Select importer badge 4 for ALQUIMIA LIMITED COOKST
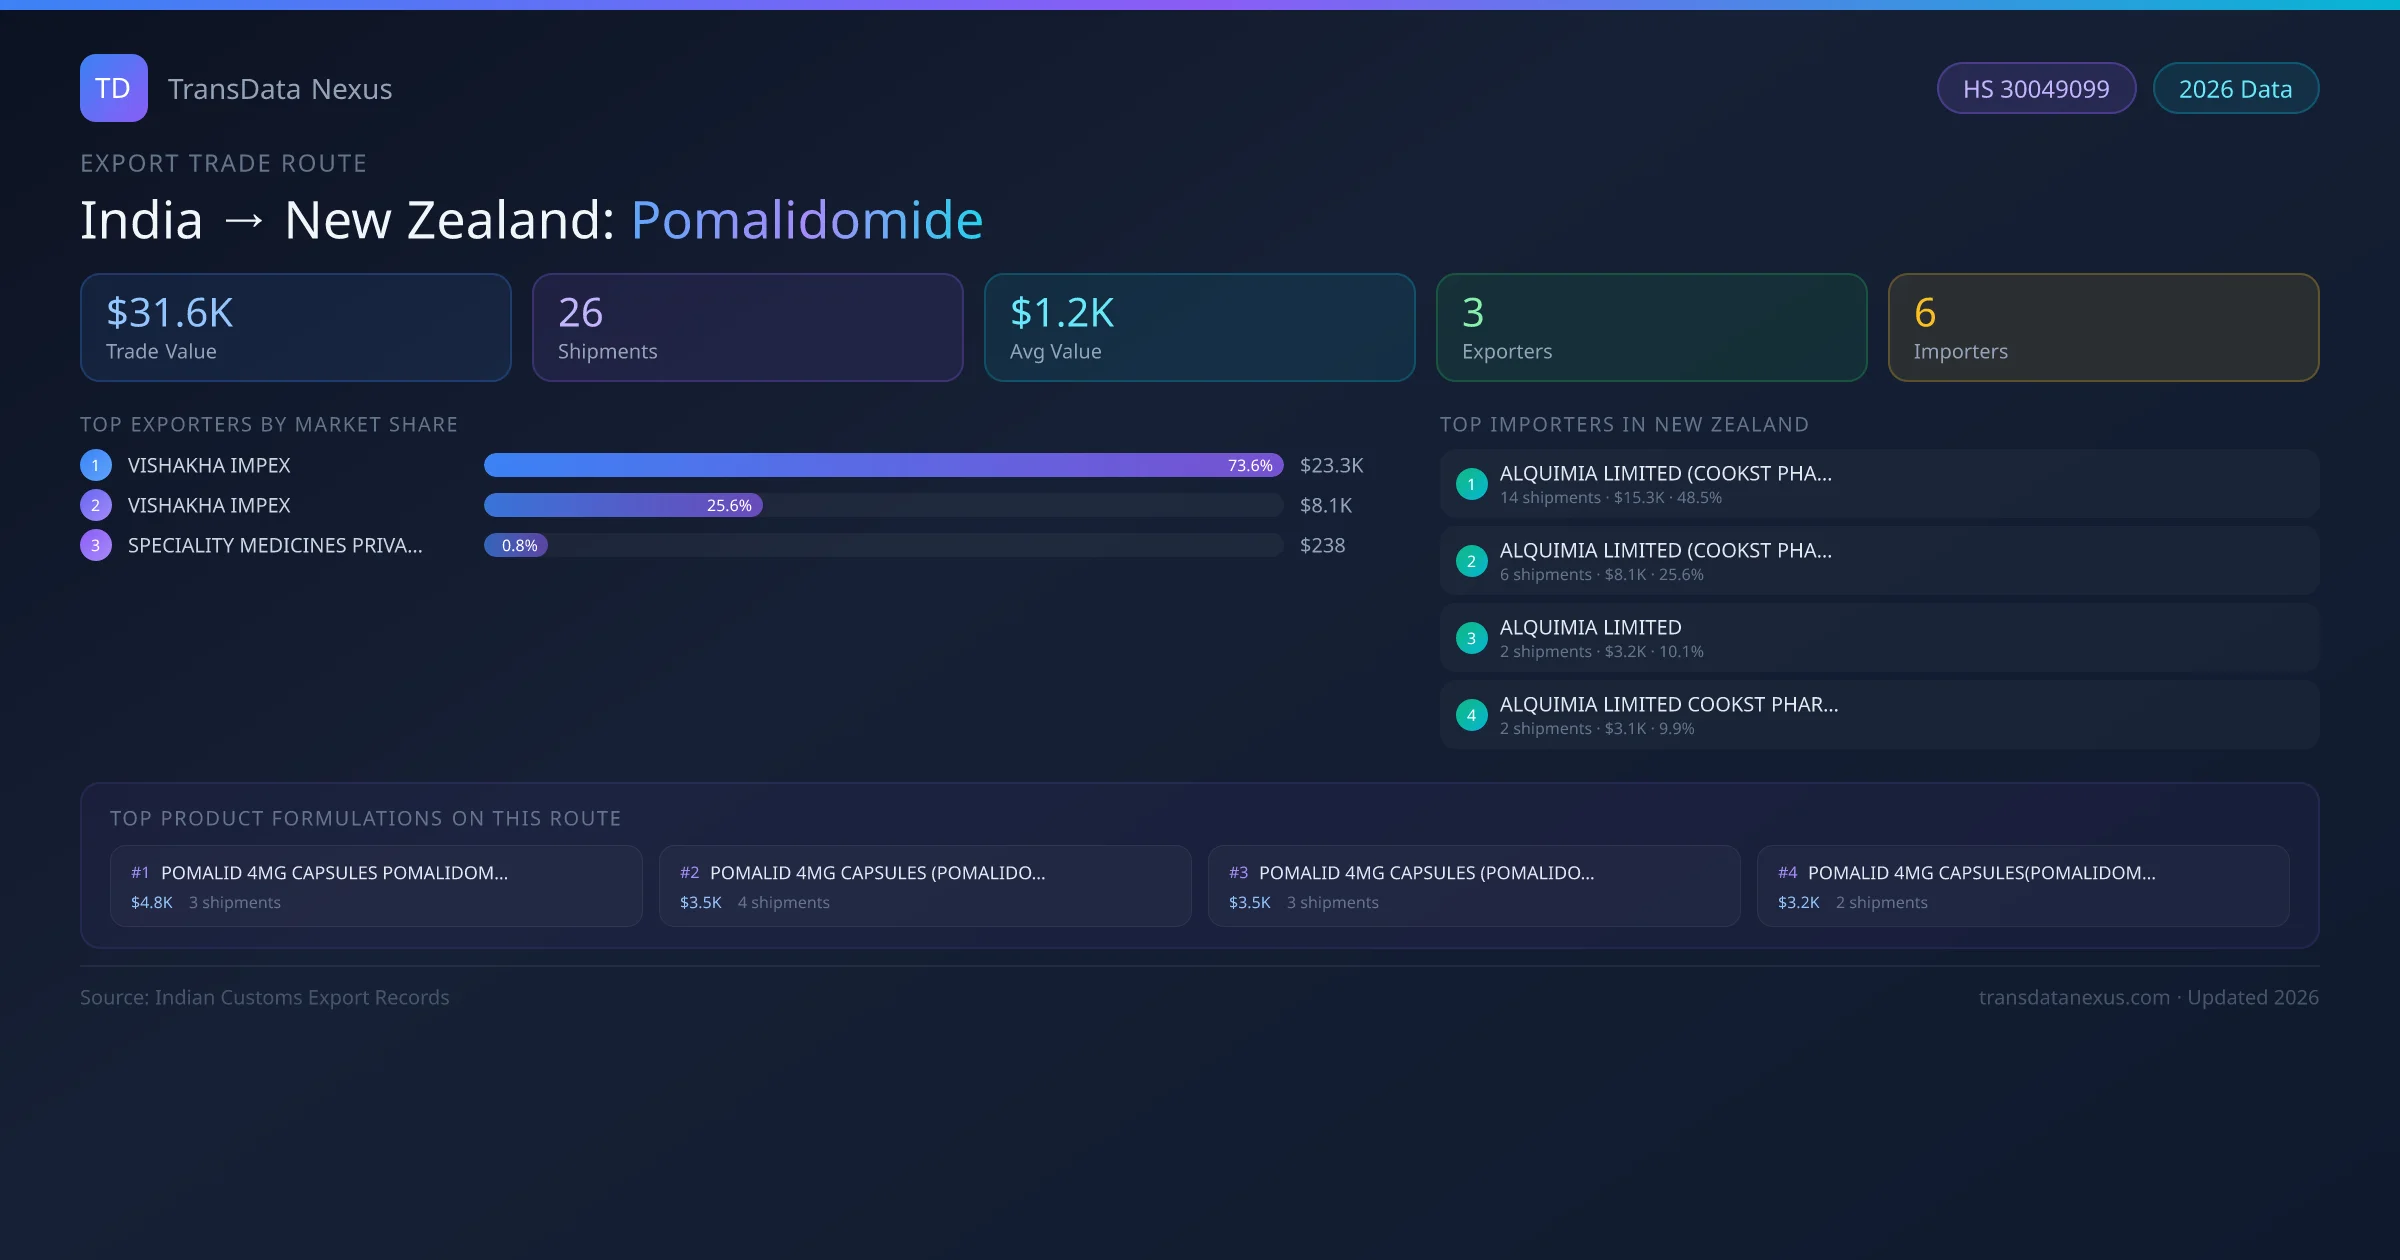 tap(1470, 714)
